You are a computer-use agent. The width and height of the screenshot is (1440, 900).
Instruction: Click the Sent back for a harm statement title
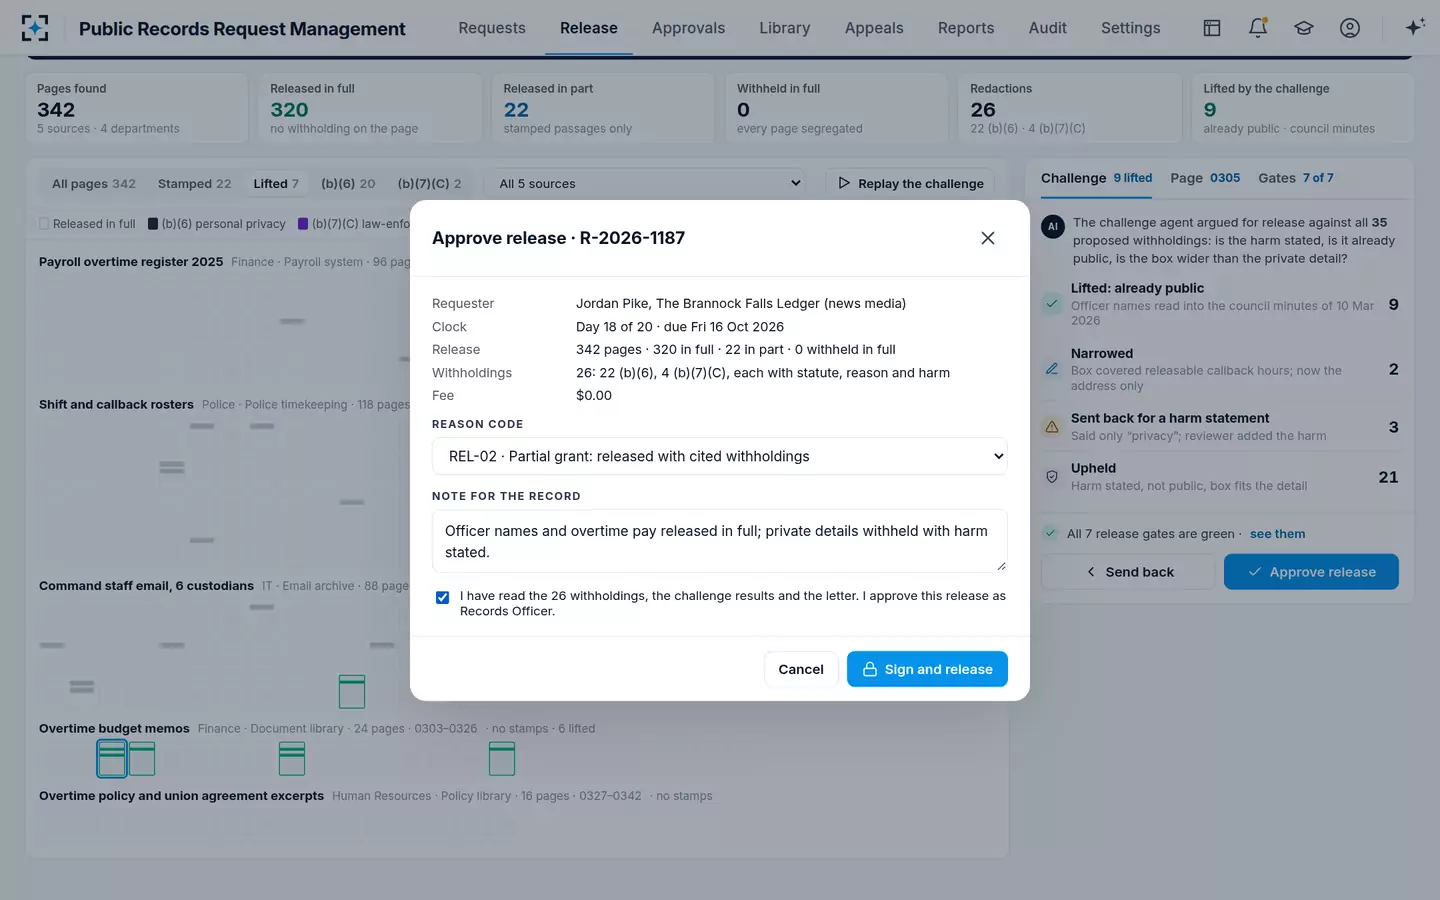[1170, 418]
